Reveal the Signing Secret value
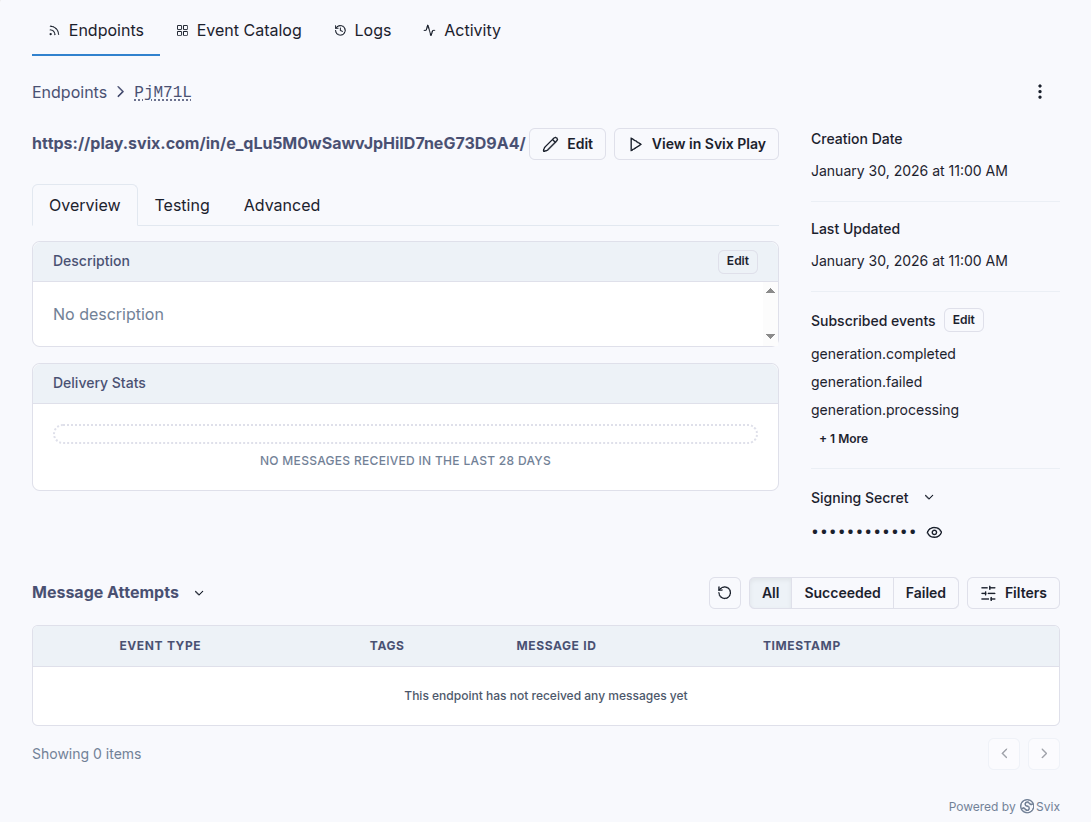 pyautogui.click(x=934, y=532)
